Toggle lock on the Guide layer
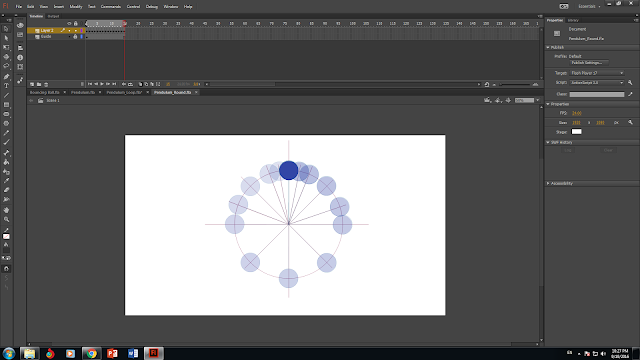Viewport: 640px width, 360px height. tap(75, 37)
